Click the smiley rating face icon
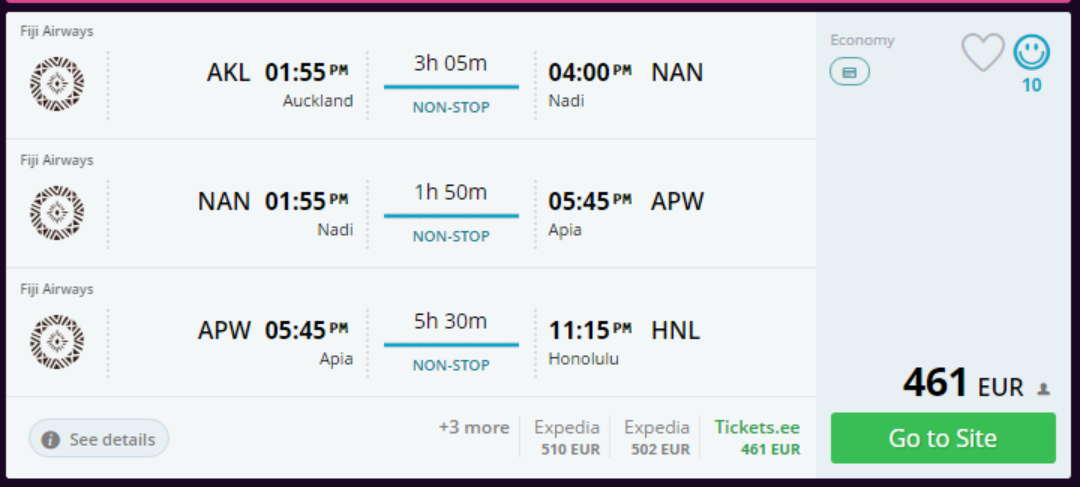 click(1031, 51)
